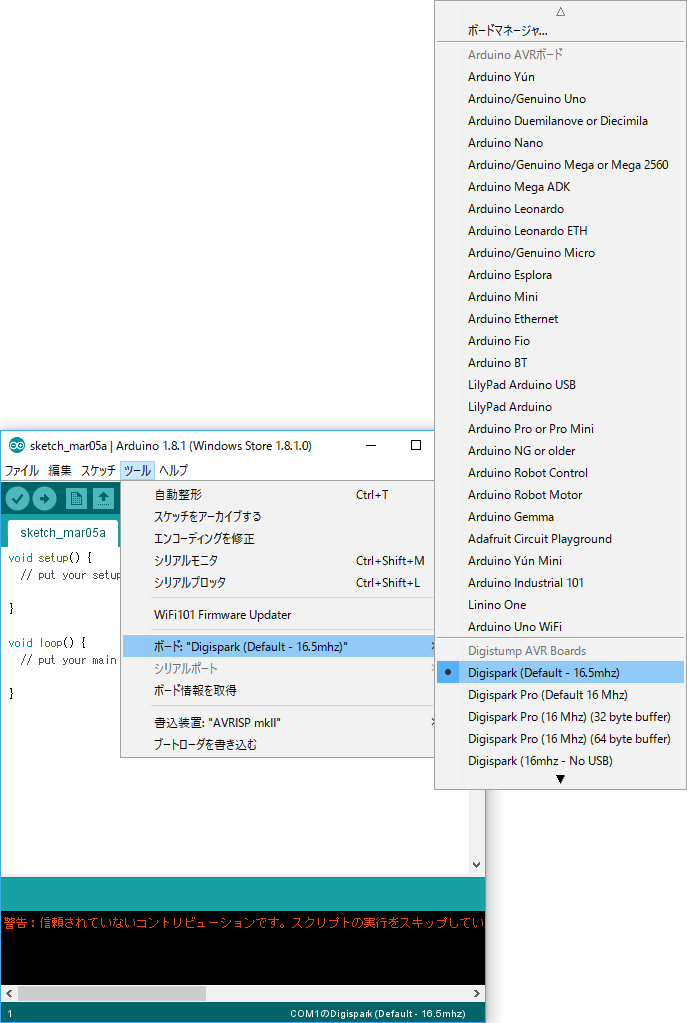The image size is (687, 1023).
Task: Select Arduino/Genuino Micro board
Action: [560, 253]
